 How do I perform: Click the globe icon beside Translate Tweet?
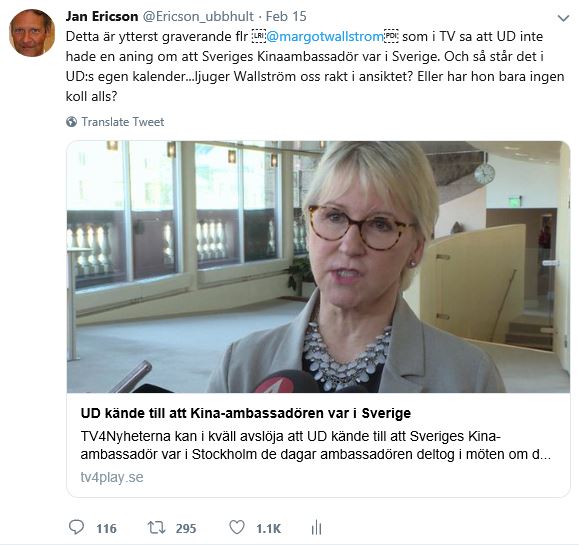coord(71,121)
